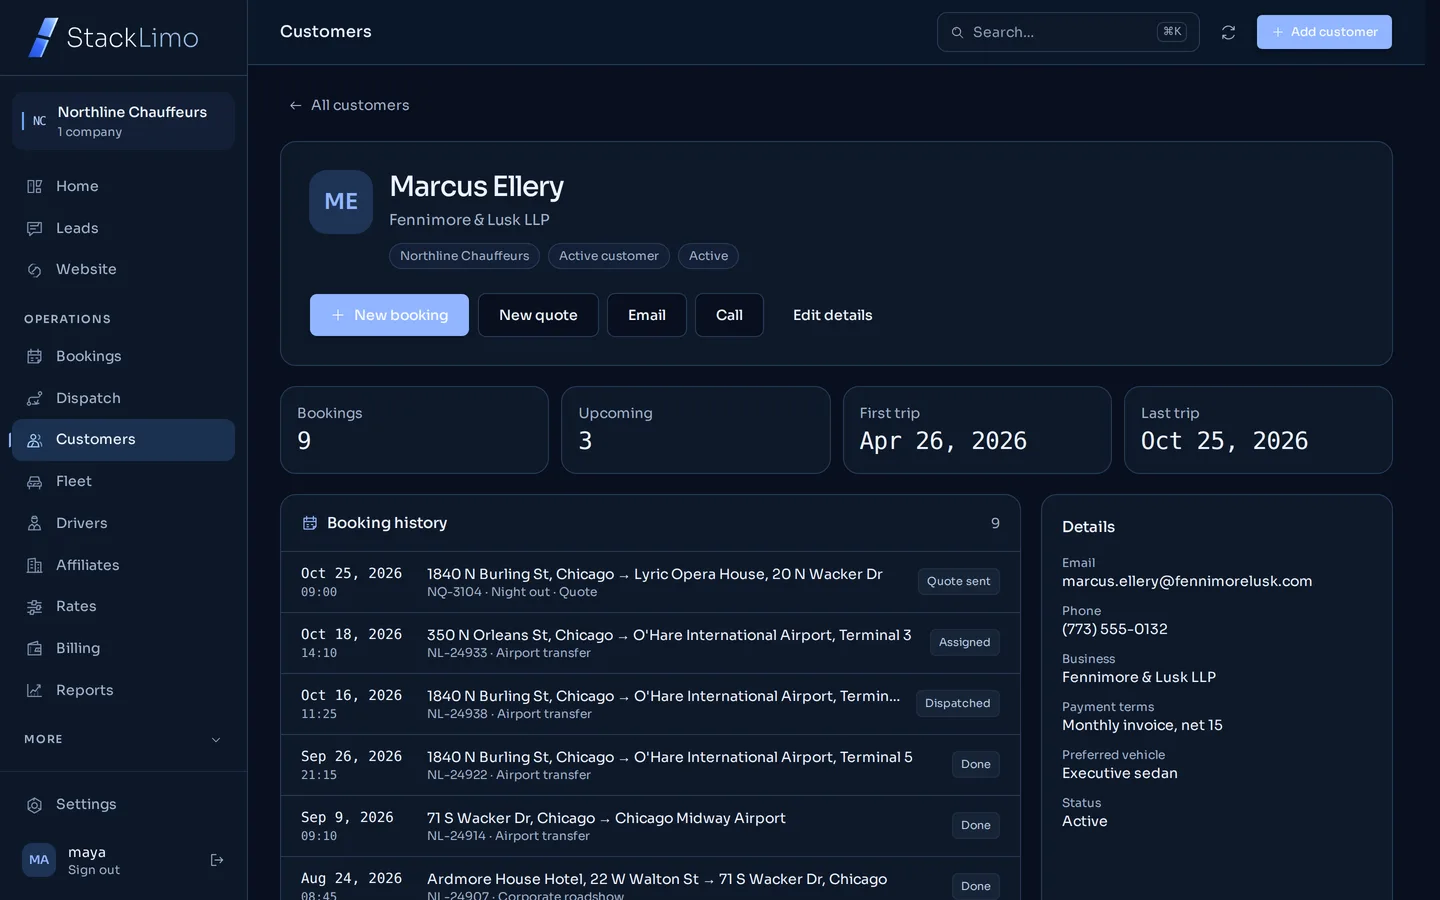Click the Home icon in sidebar
This screenshot has height=900, width=1440.
34,187
